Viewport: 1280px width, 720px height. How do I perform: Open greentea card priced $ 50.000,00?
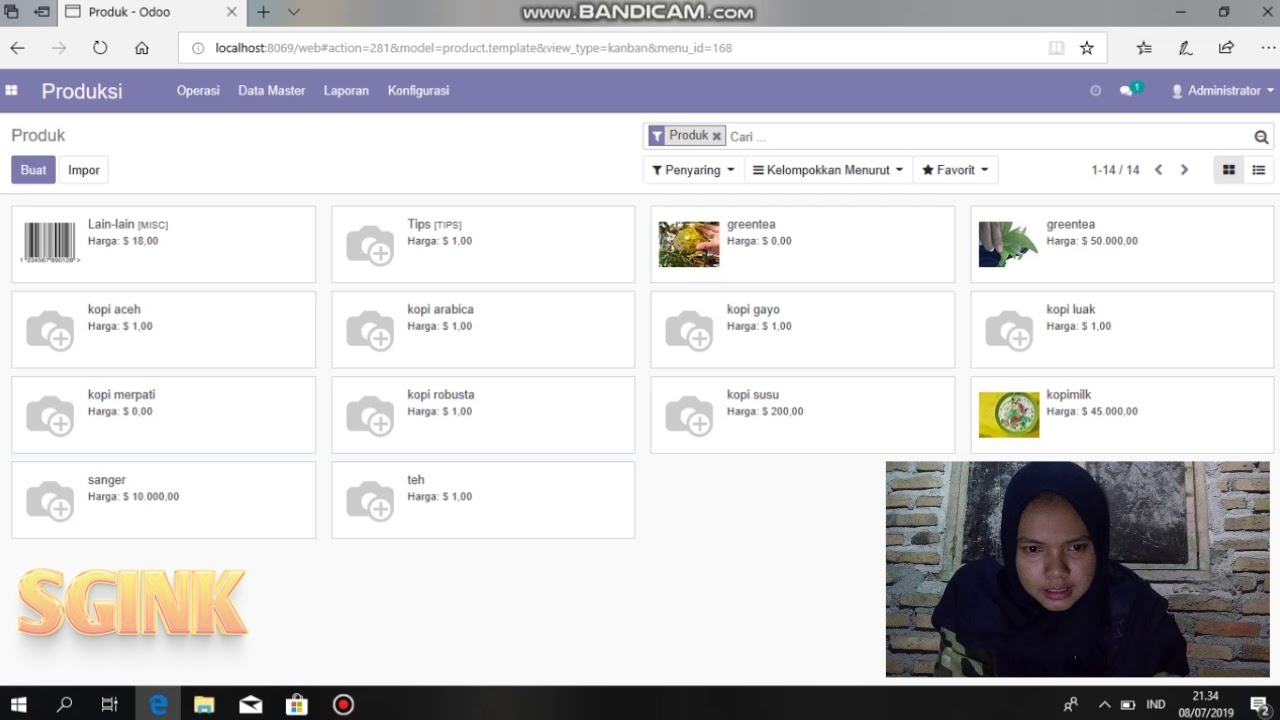click(1122, 244)
